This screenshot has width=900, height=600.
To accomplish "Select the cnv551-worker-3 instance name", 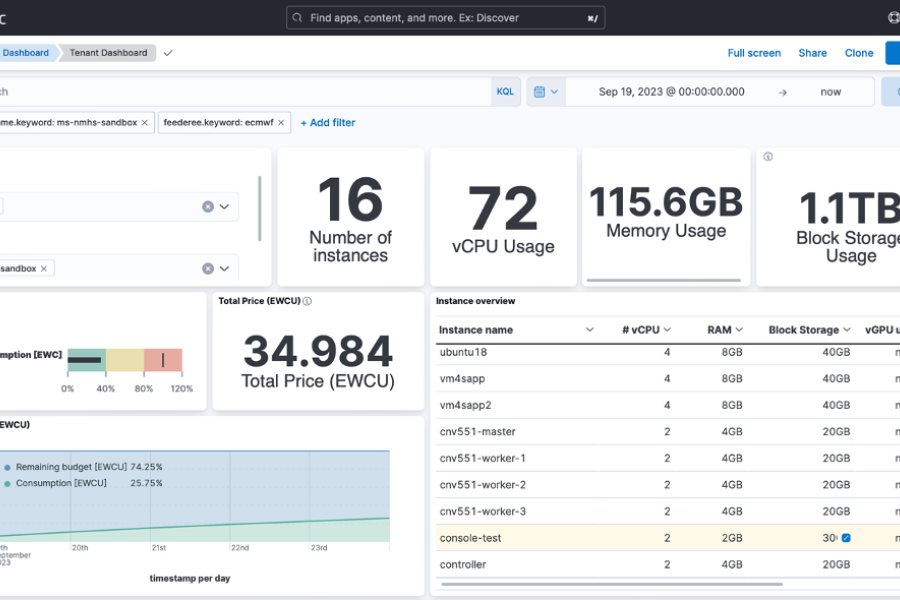I will pyautogui.click(x=483, y=511).
